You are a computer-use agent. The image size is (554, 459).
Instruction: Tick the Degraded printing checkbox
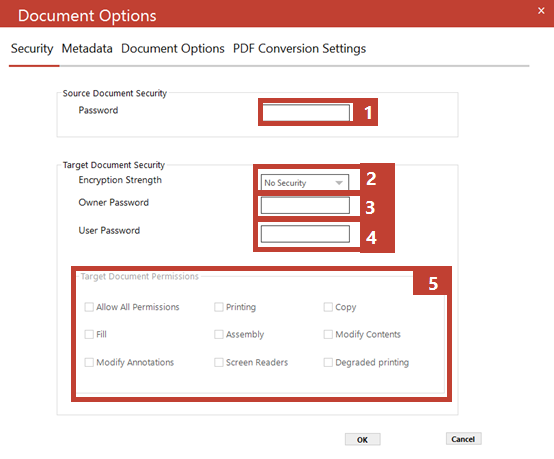pyautogui.click(x=328, y=362)
